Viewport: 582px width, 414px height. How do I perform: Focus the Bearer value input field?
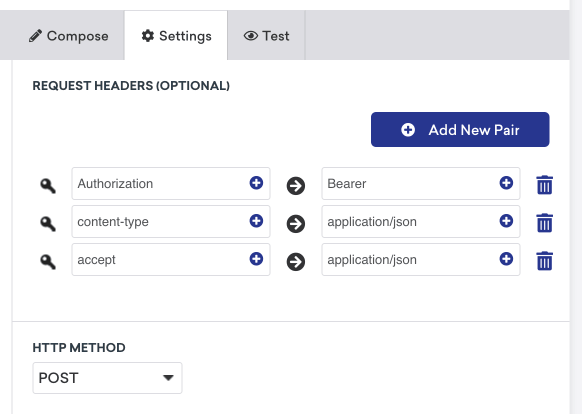421,183
